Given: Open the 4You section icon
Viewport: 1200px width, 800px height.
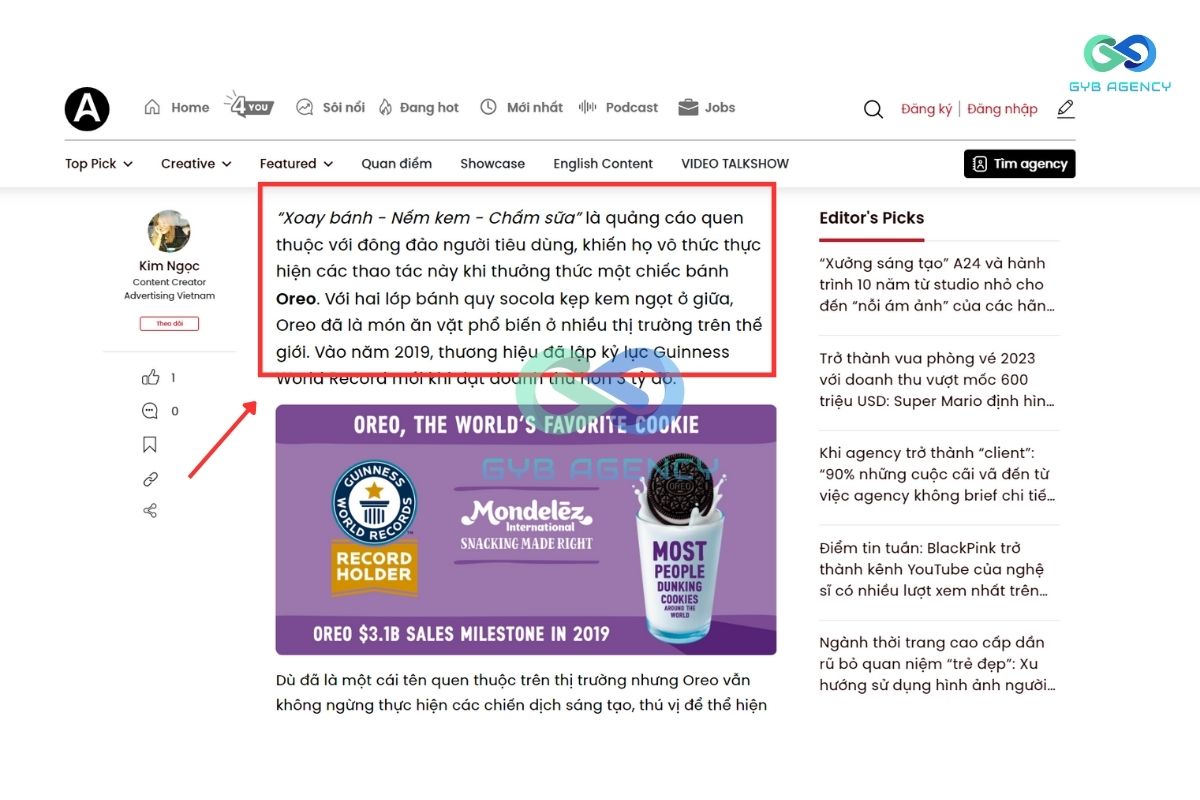Looking at the screenshot, I should coord(248,104).
